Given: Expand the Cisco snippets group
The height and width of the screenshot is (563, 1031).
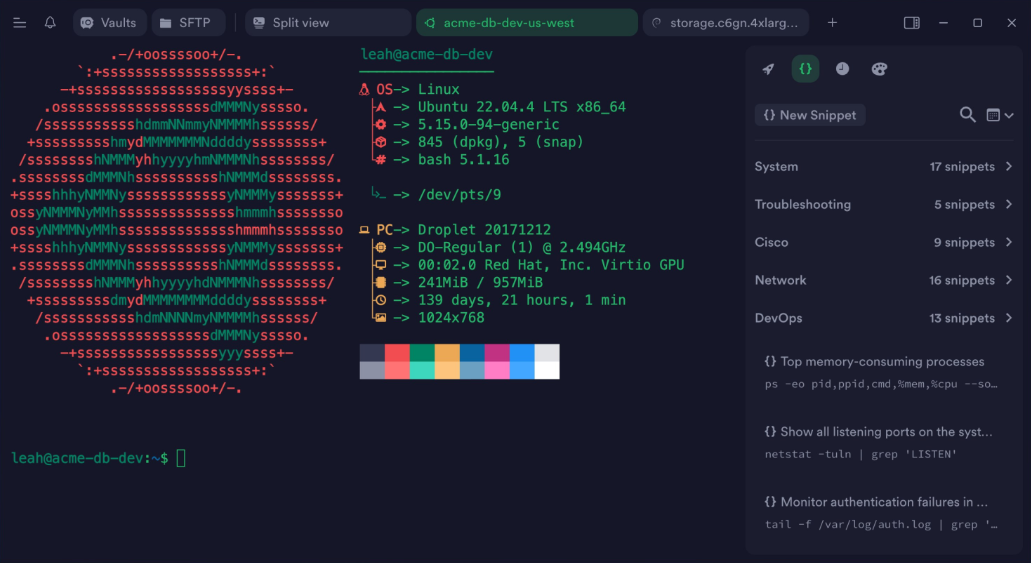Looking at the screenshot, I should coord(884,242).
